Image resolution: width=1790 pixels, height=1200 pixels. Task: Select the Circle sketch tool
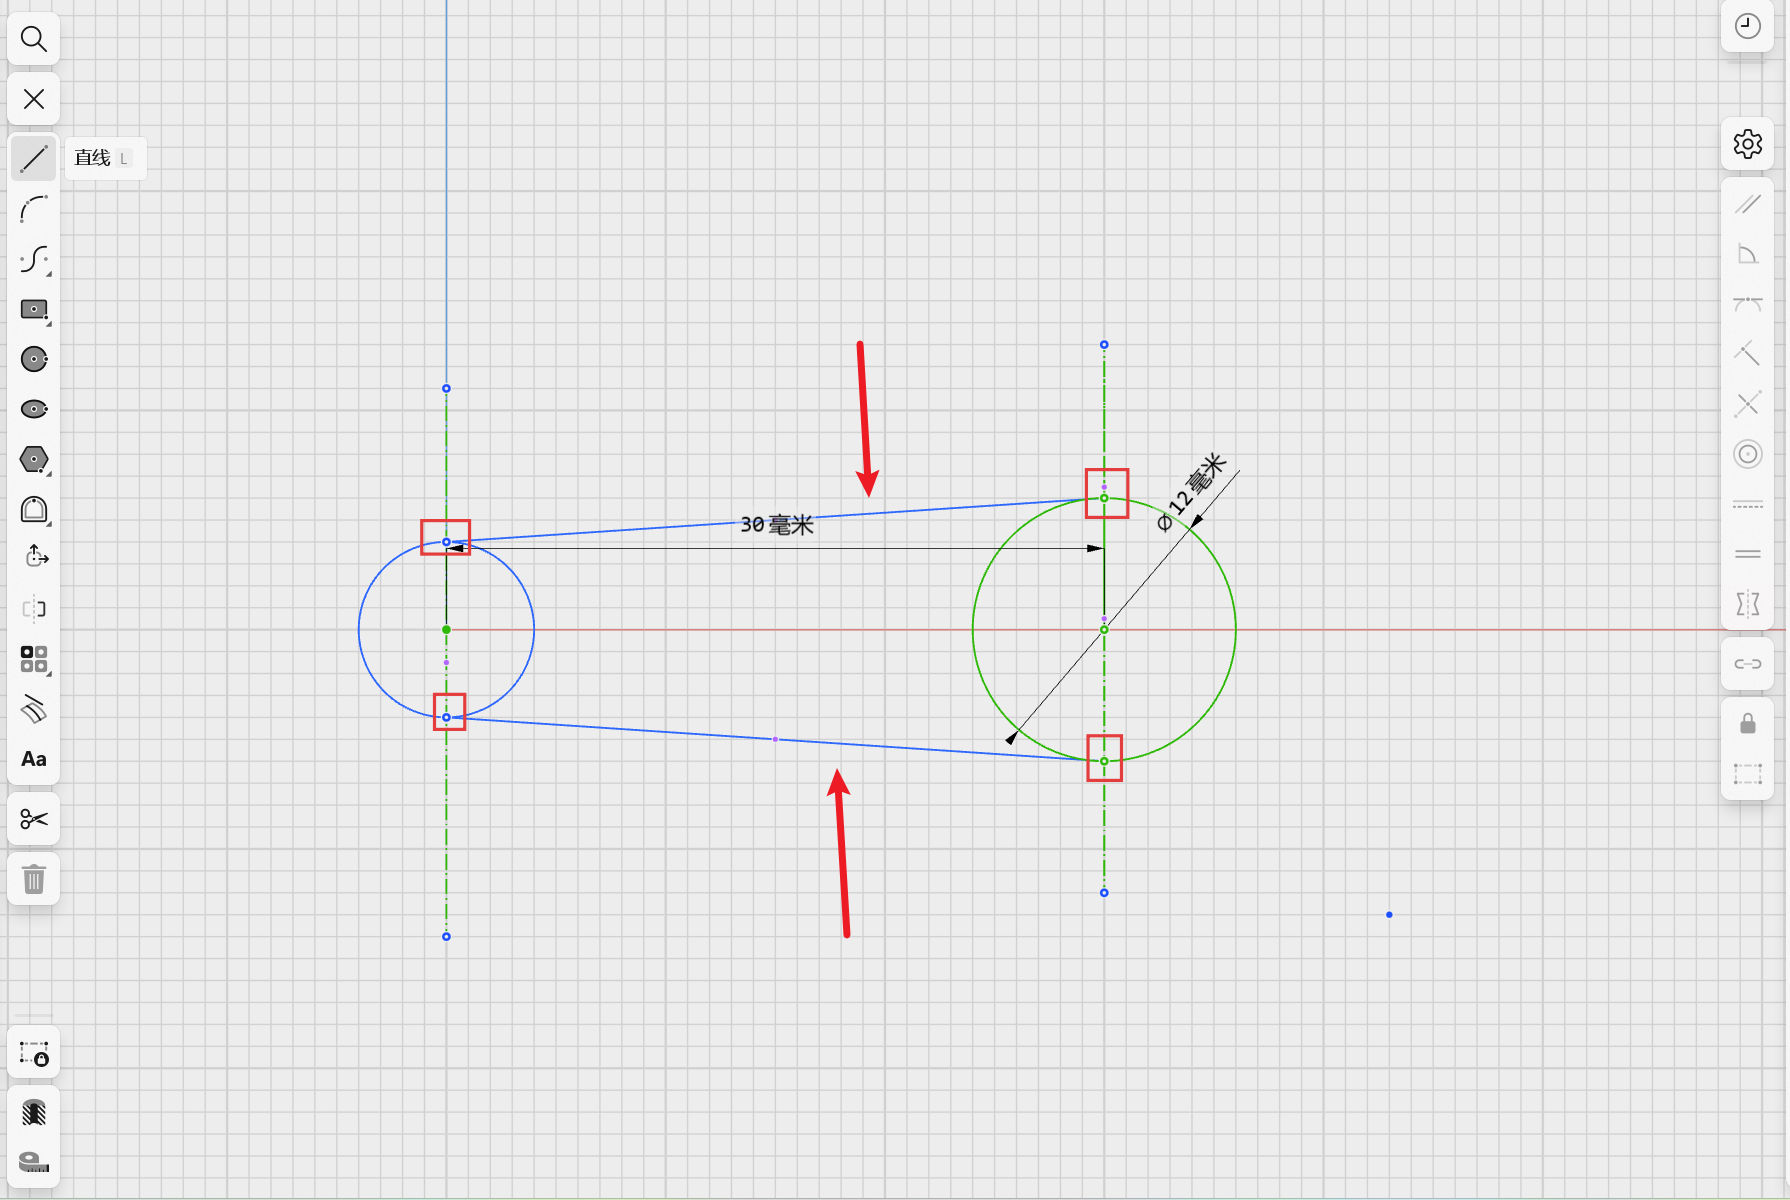34,359
